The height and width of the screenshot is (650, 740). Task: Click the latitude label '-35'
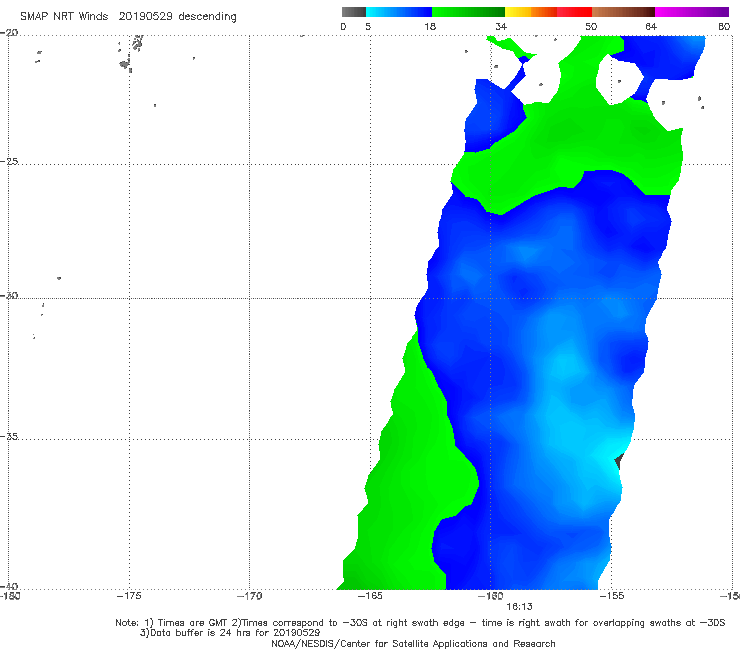click(x=9, y=437)
